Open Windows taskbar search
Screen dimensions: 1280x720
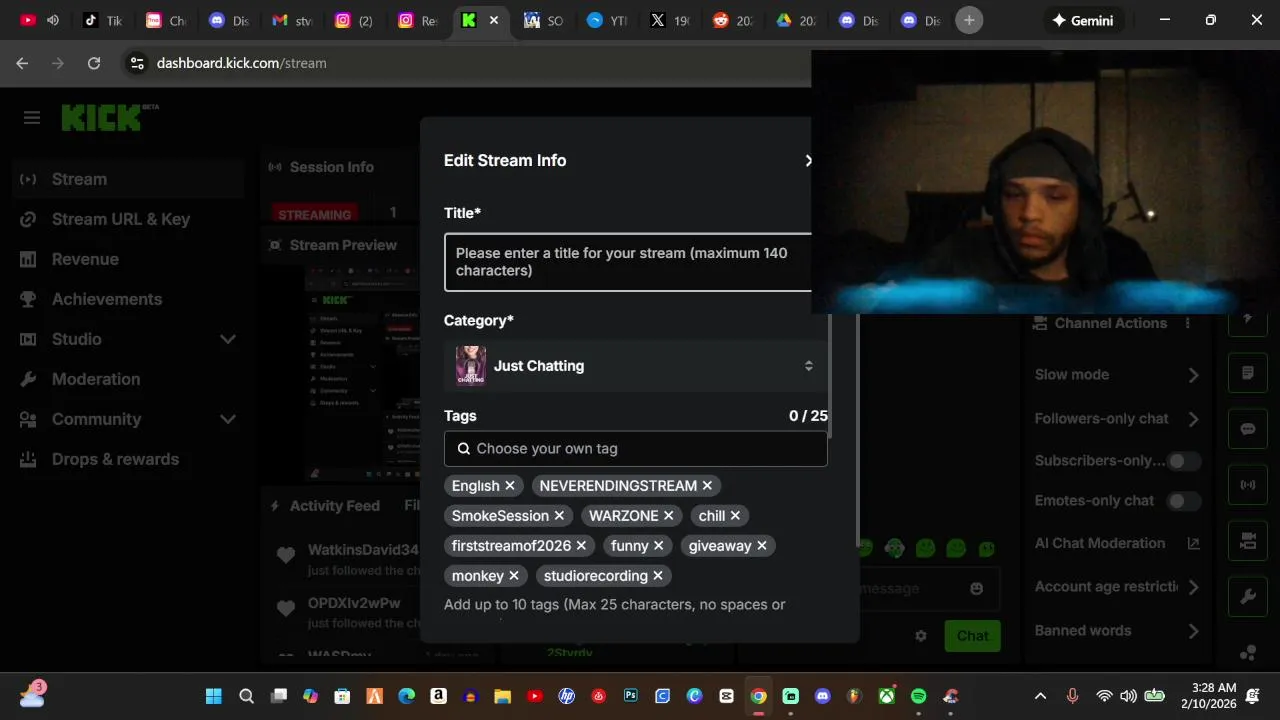(246, 696)
